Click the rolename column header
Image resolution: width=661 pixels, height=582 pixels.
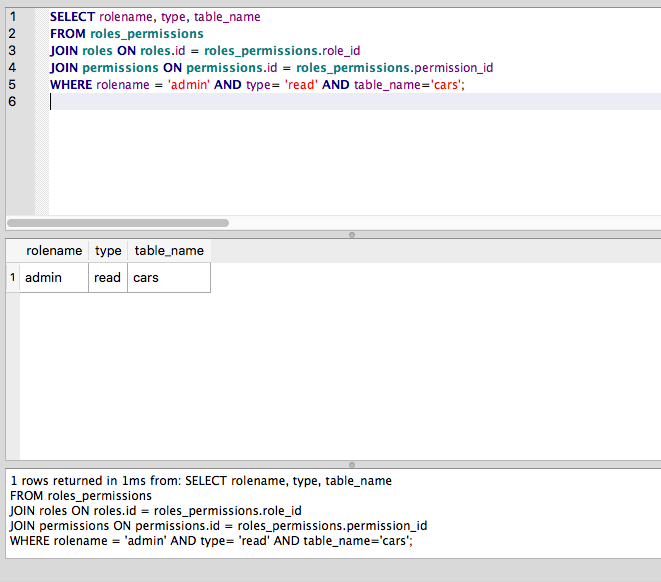point(54,251)
